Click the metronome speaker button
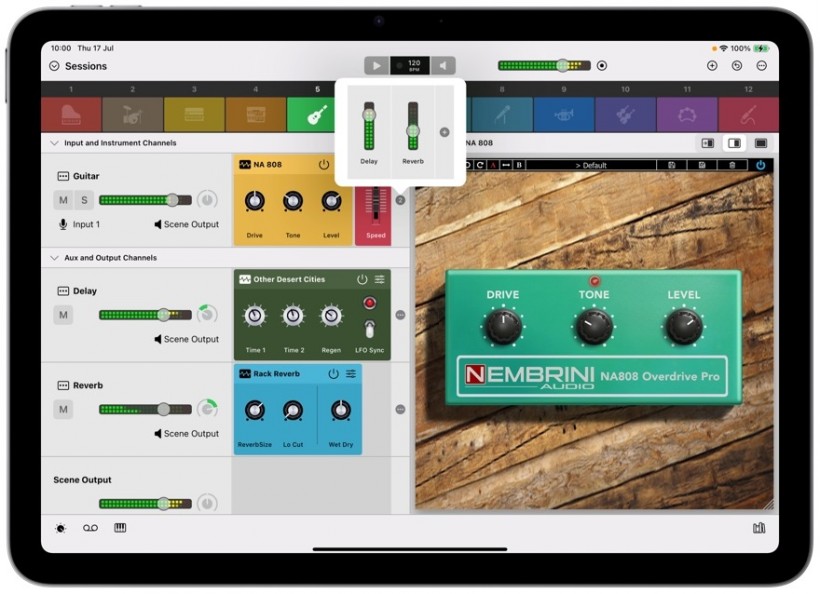Viewport: 820px width, 594px height. click(x=443, y=66)
